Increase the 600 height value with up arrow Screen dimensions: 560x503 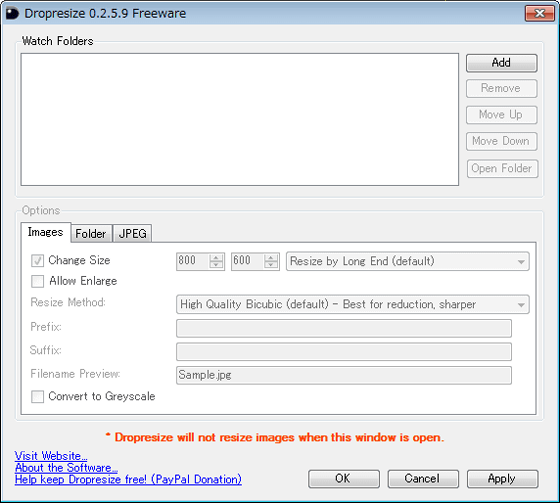(271, 258)
